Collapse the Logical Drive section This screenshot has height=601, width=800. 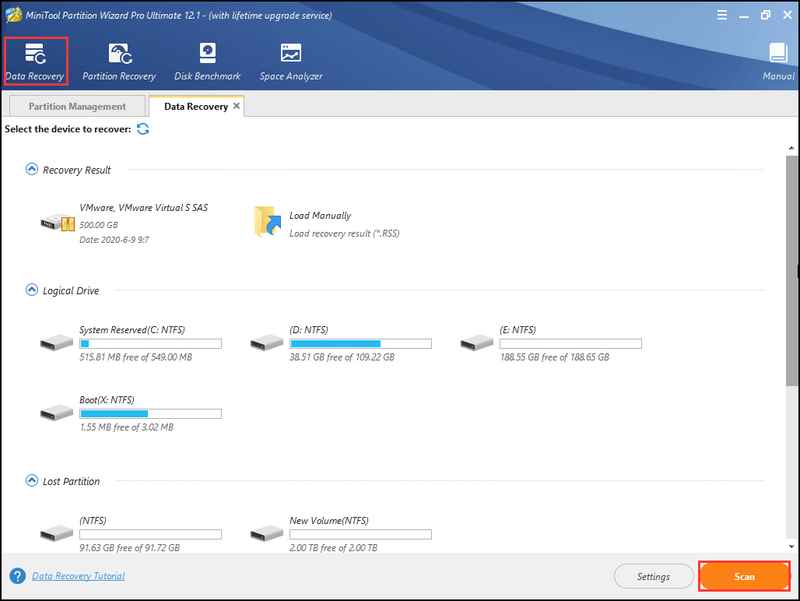(x=32, y=290)
